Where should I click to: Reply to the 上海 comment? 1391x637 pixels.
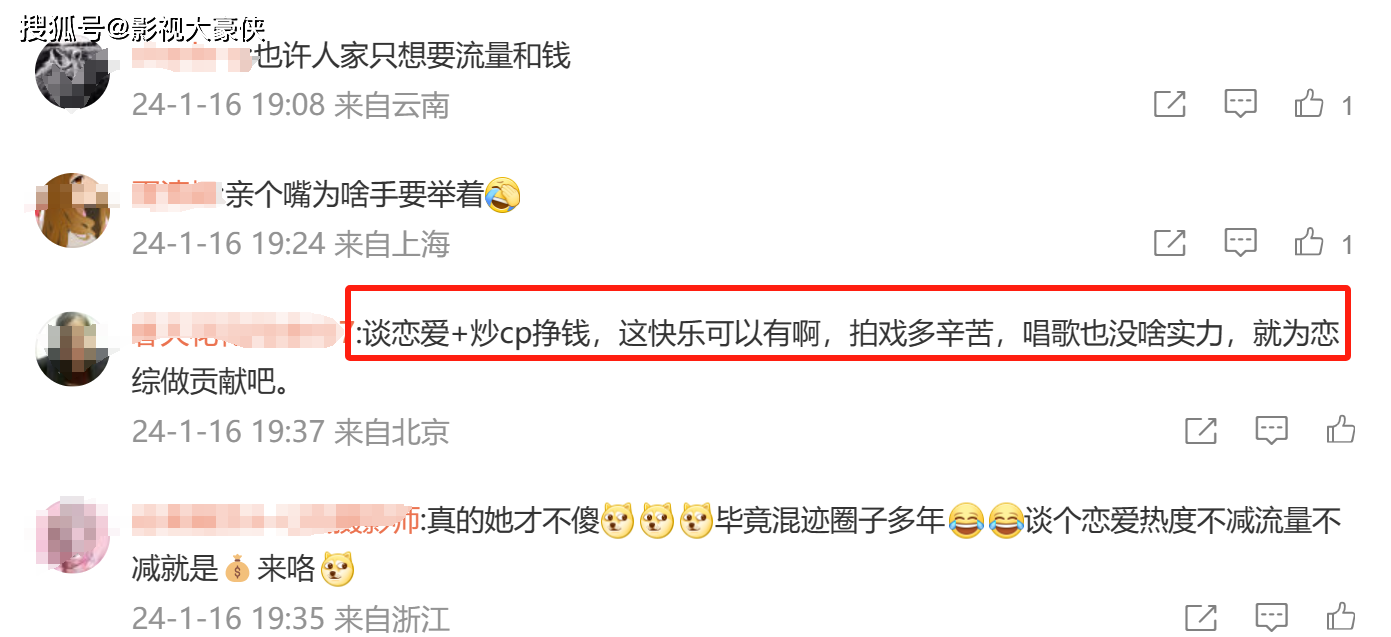click(1241, 242)
